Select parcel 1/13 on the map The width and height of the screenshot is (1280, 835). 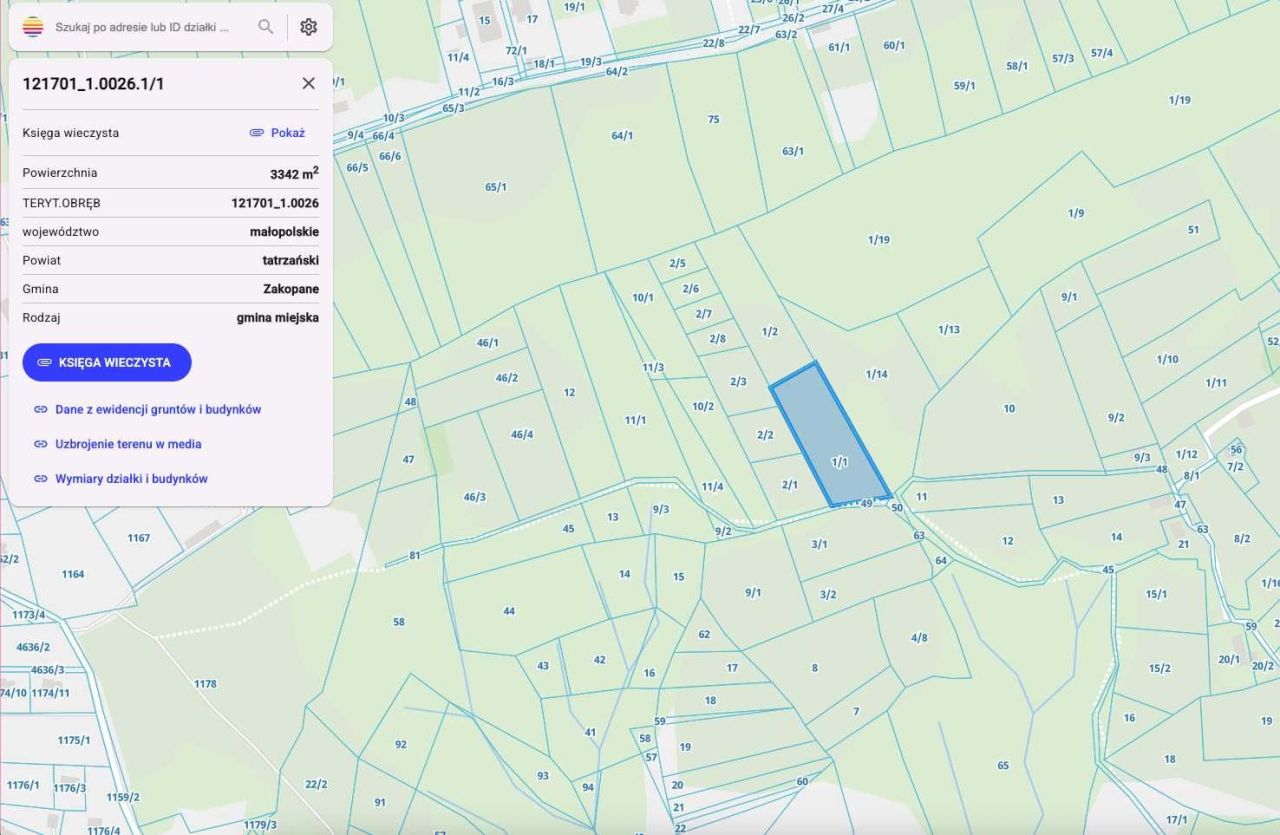[949, 329]
